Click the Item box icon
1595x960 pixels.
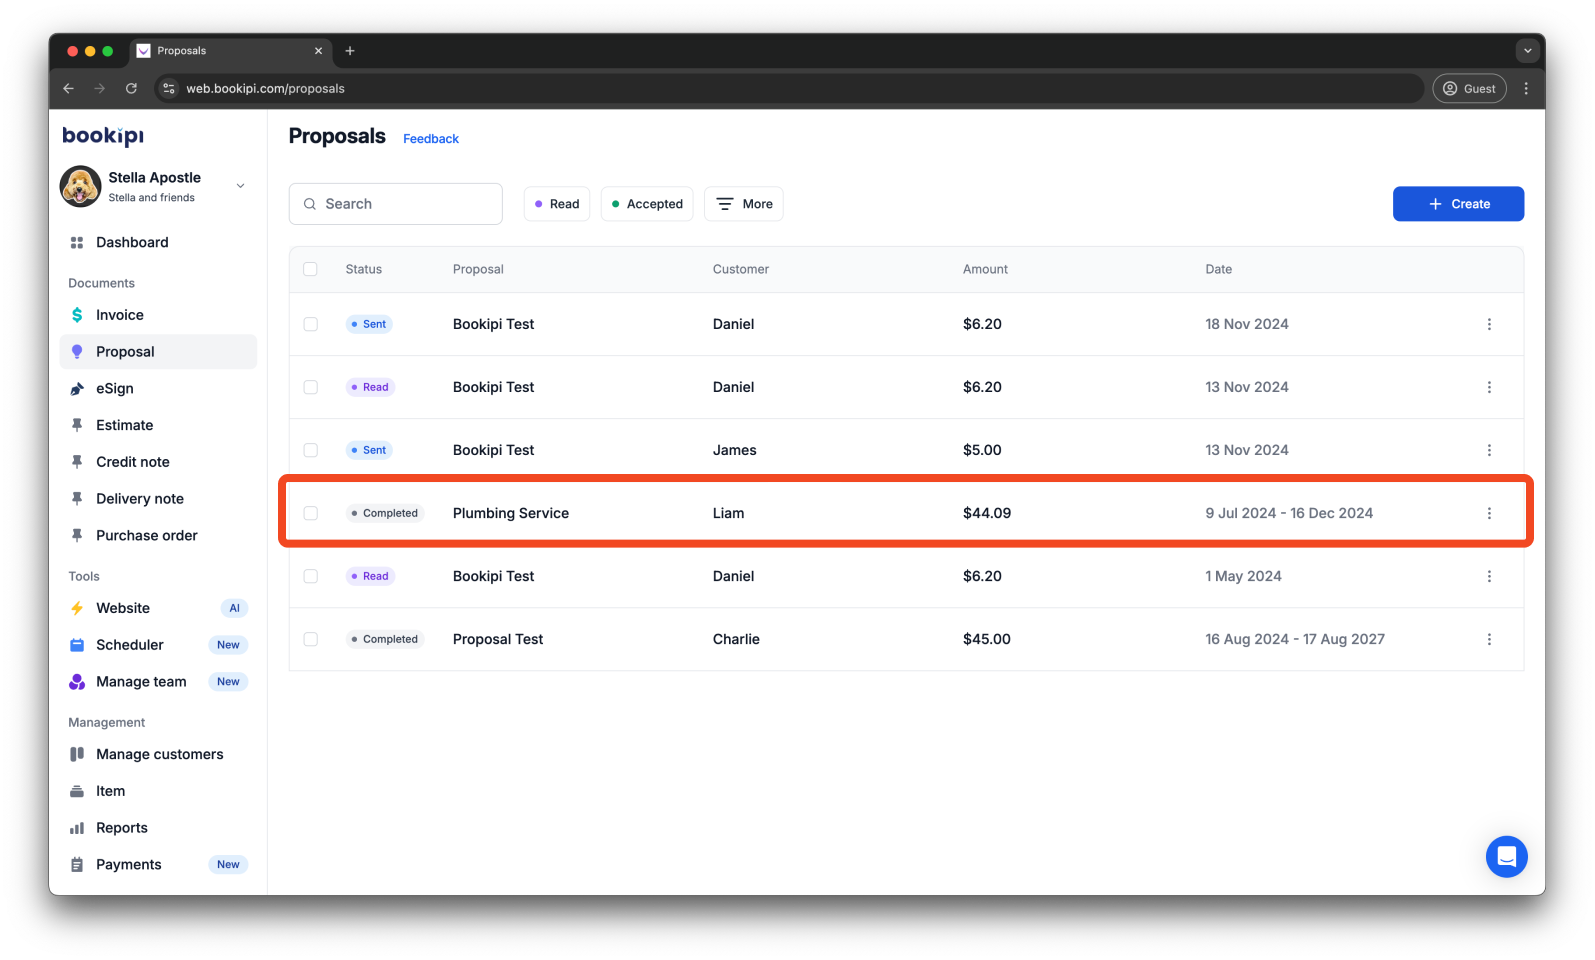click(x=77, y=791)
